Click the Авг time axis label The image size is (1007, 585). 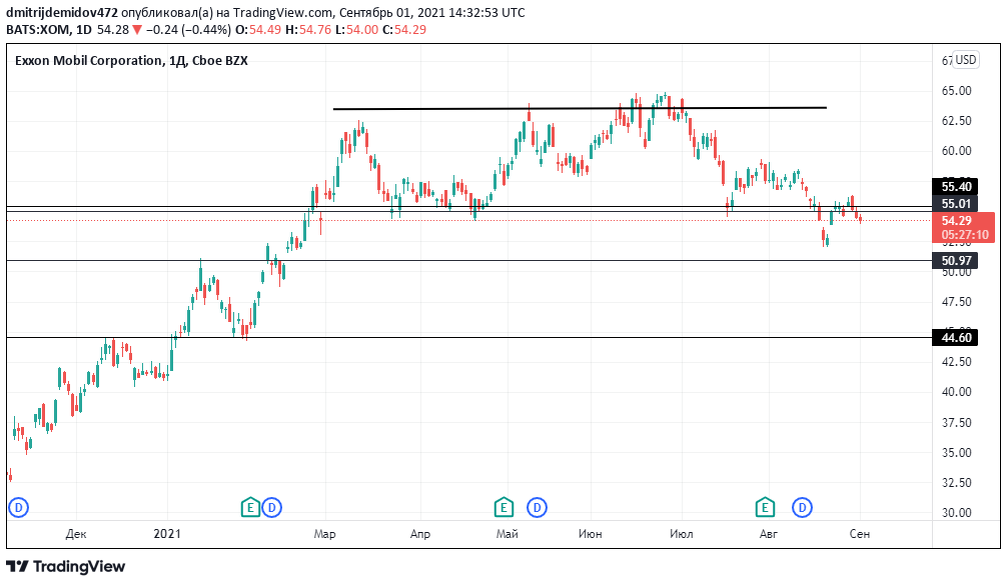769,534
